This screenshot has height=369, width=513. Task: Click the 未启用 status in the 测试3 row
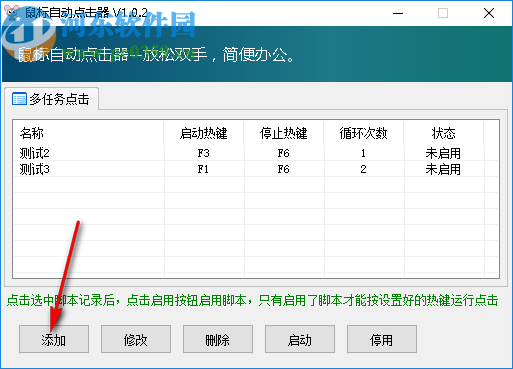tap(443, 169)
